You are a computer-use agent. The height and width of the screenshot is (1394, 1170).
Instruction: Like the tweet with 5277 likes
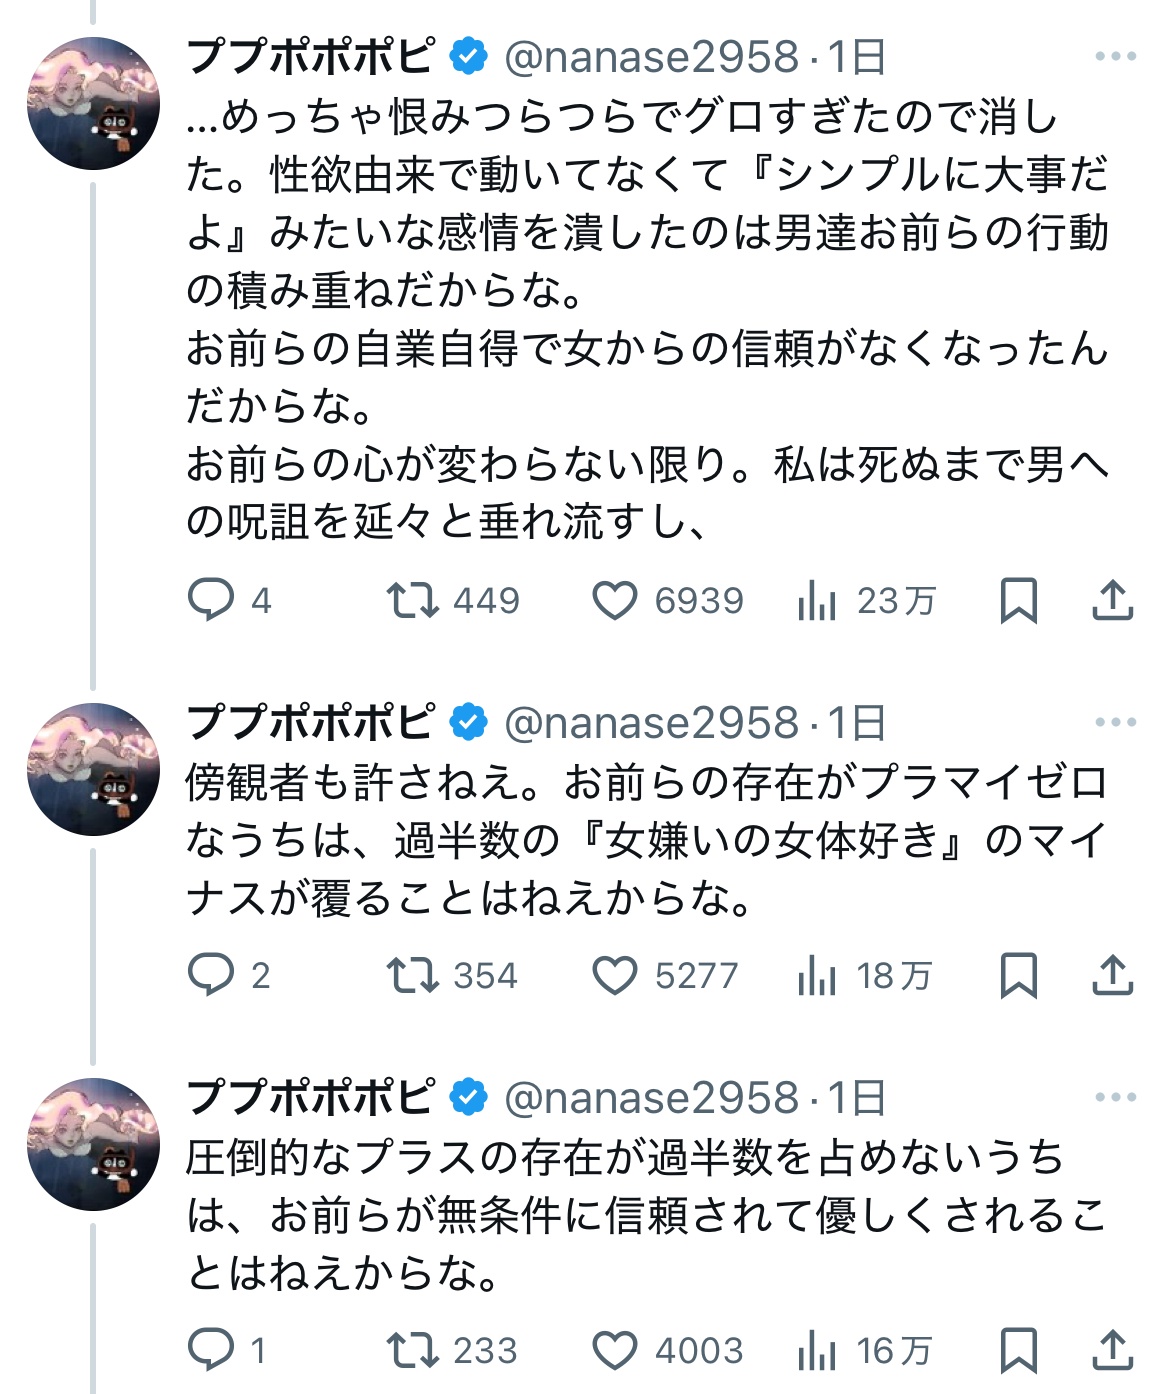[615, 976]
